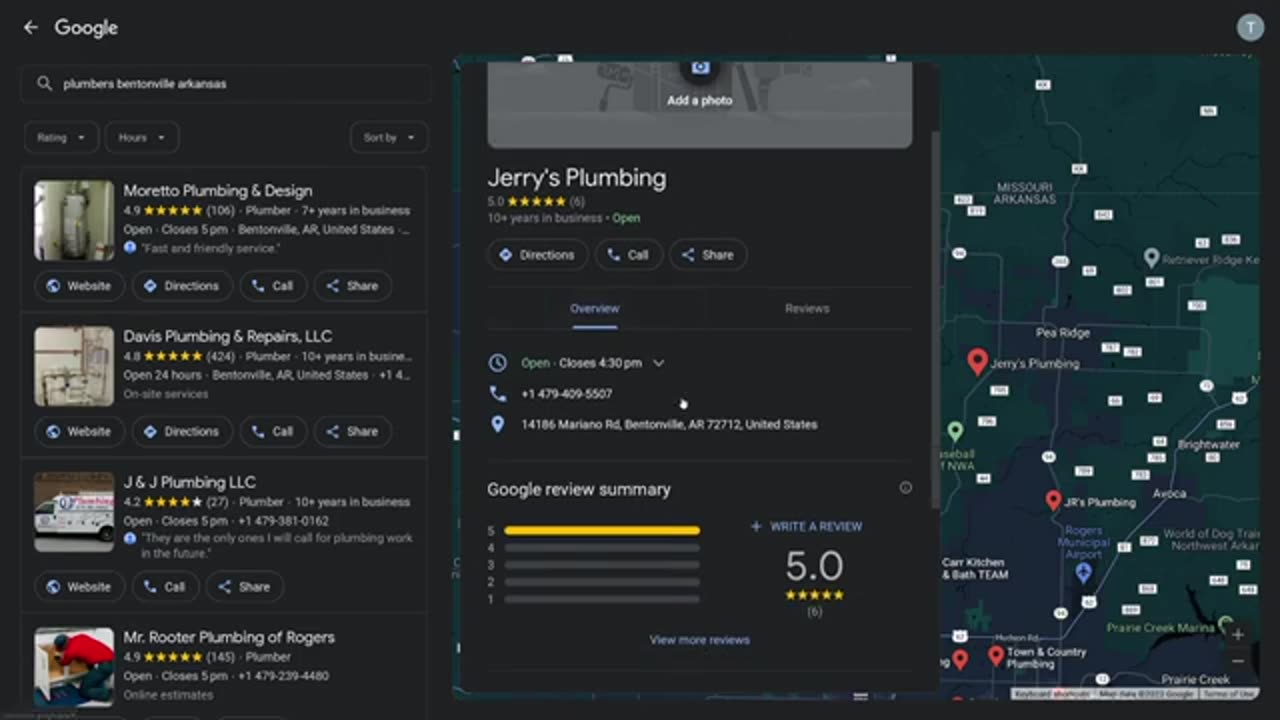The height and width of the screenshot is (720, 1280).
Task: Get directions to Moretto Plumbing
Action: [181, 286]
